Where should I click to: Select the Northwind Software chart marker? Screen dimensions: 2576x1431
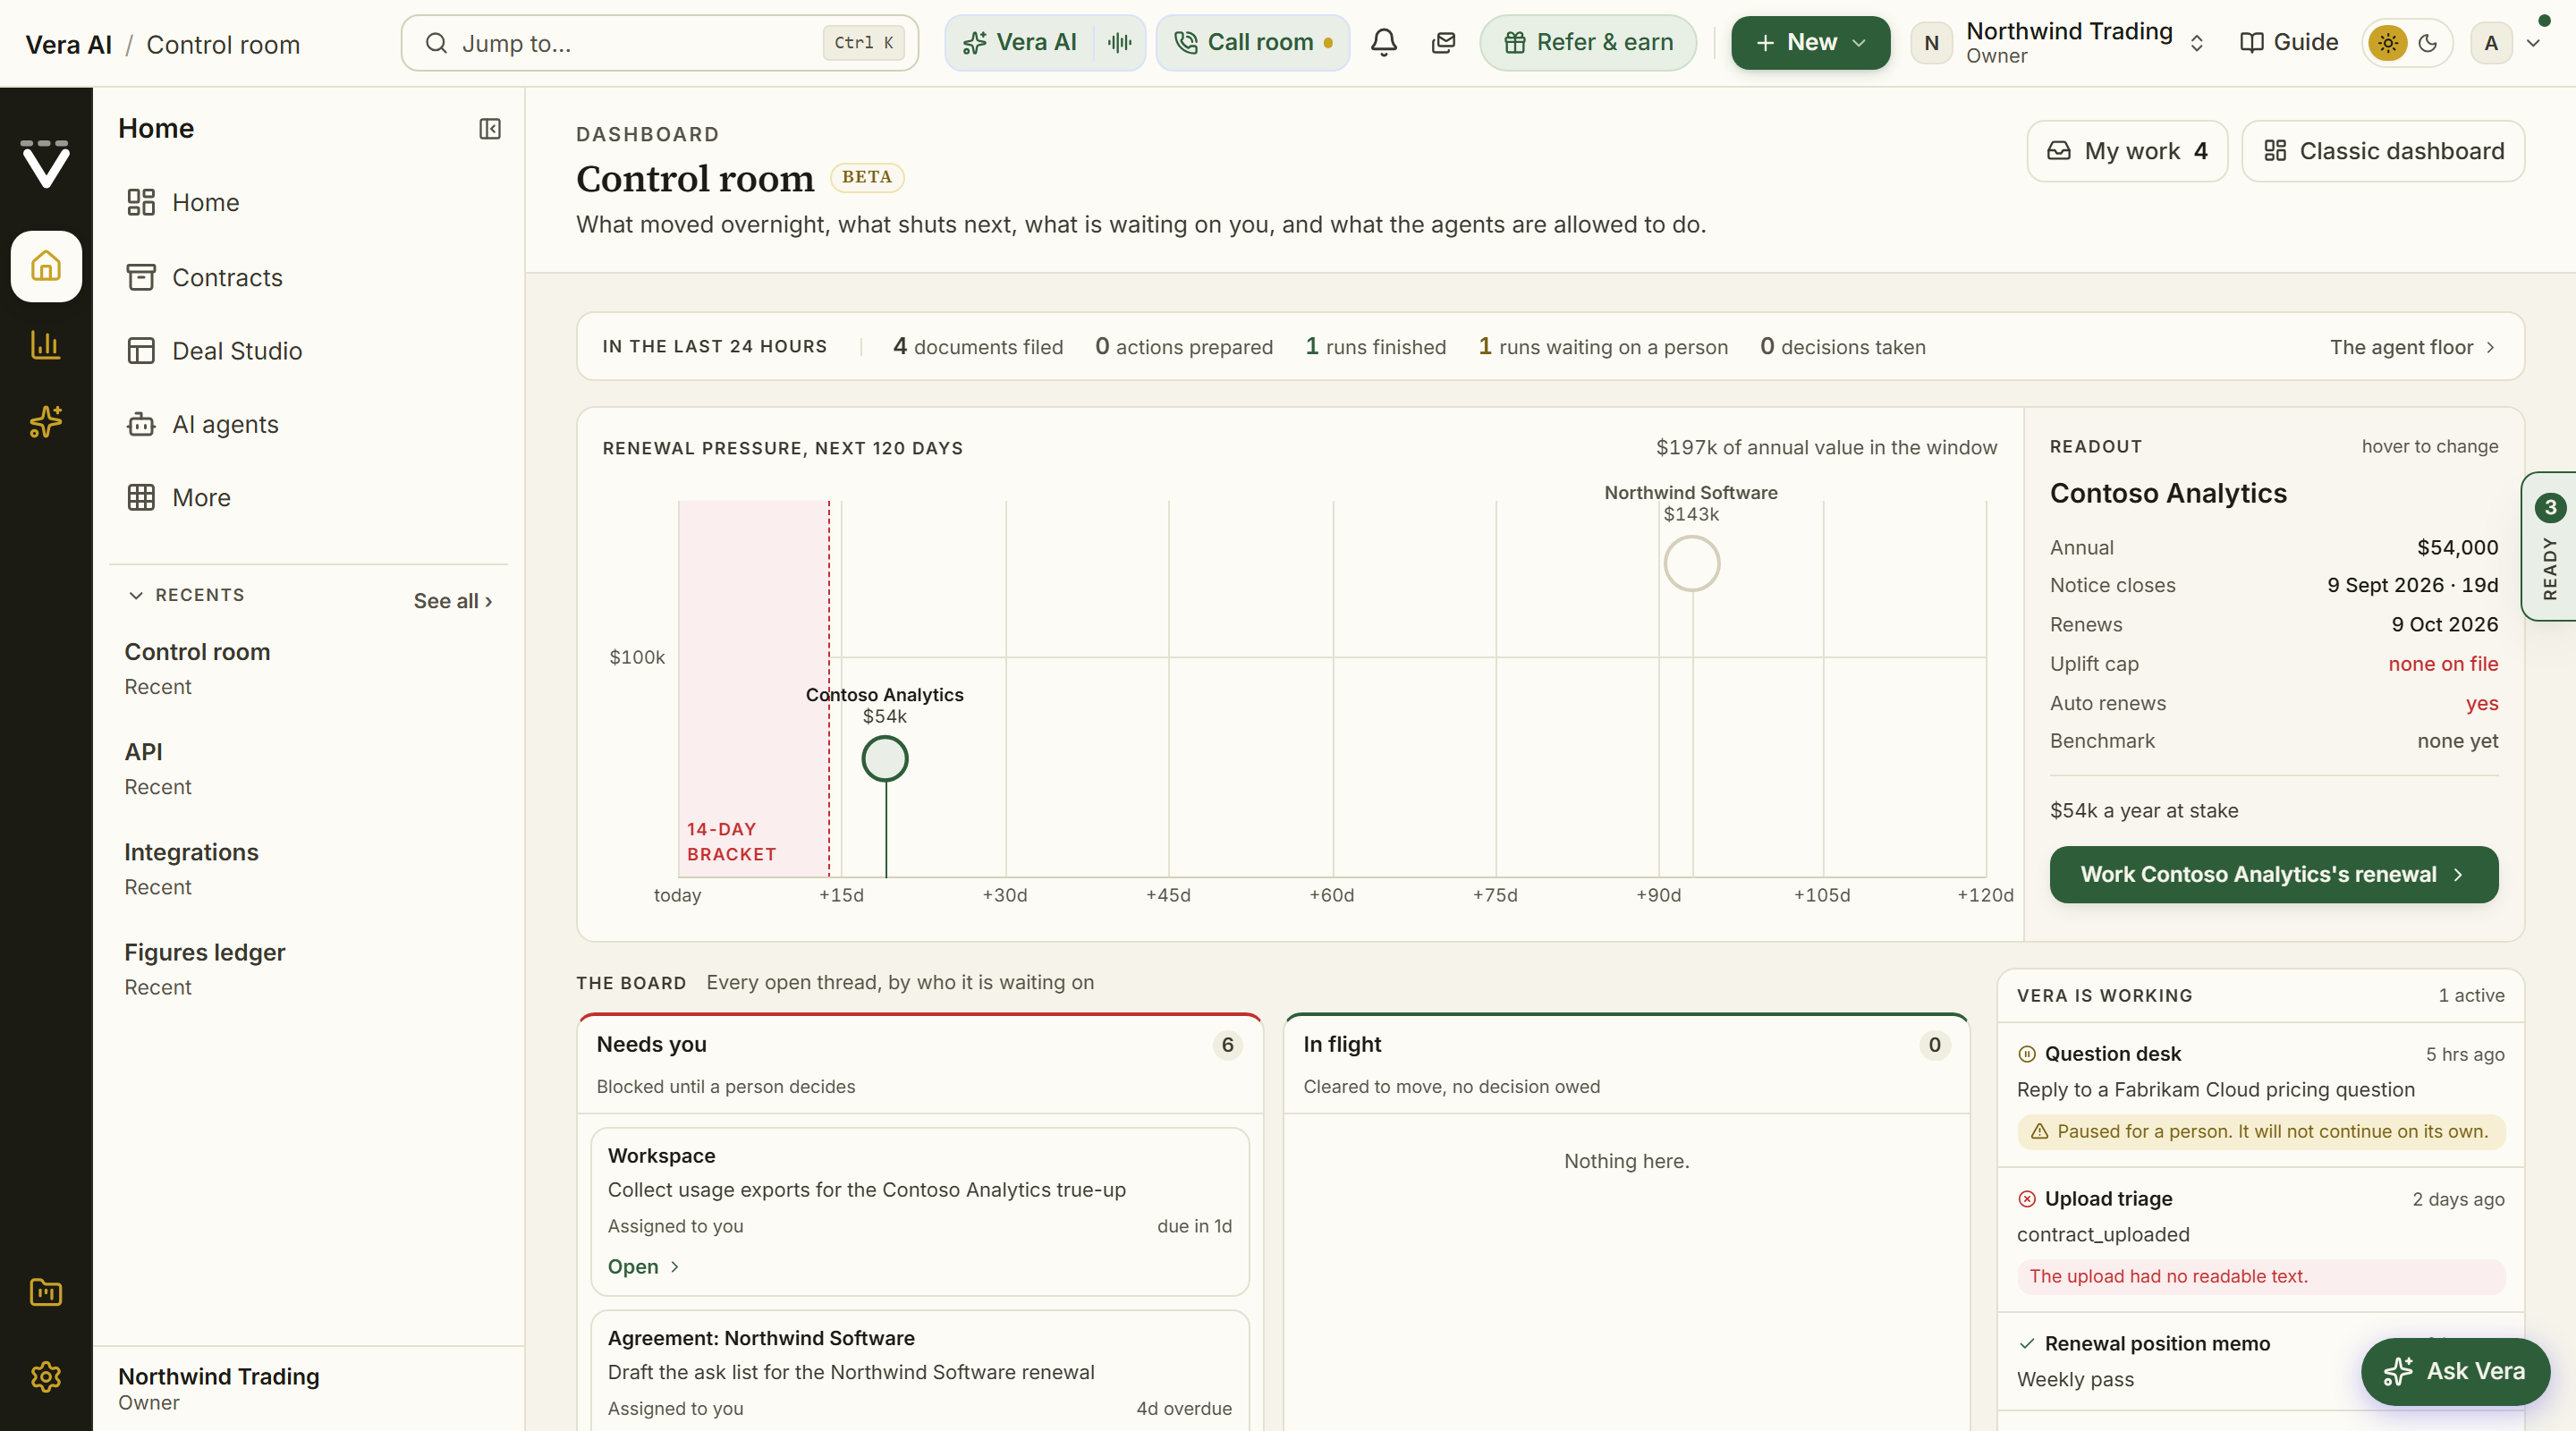[1692, 564]
